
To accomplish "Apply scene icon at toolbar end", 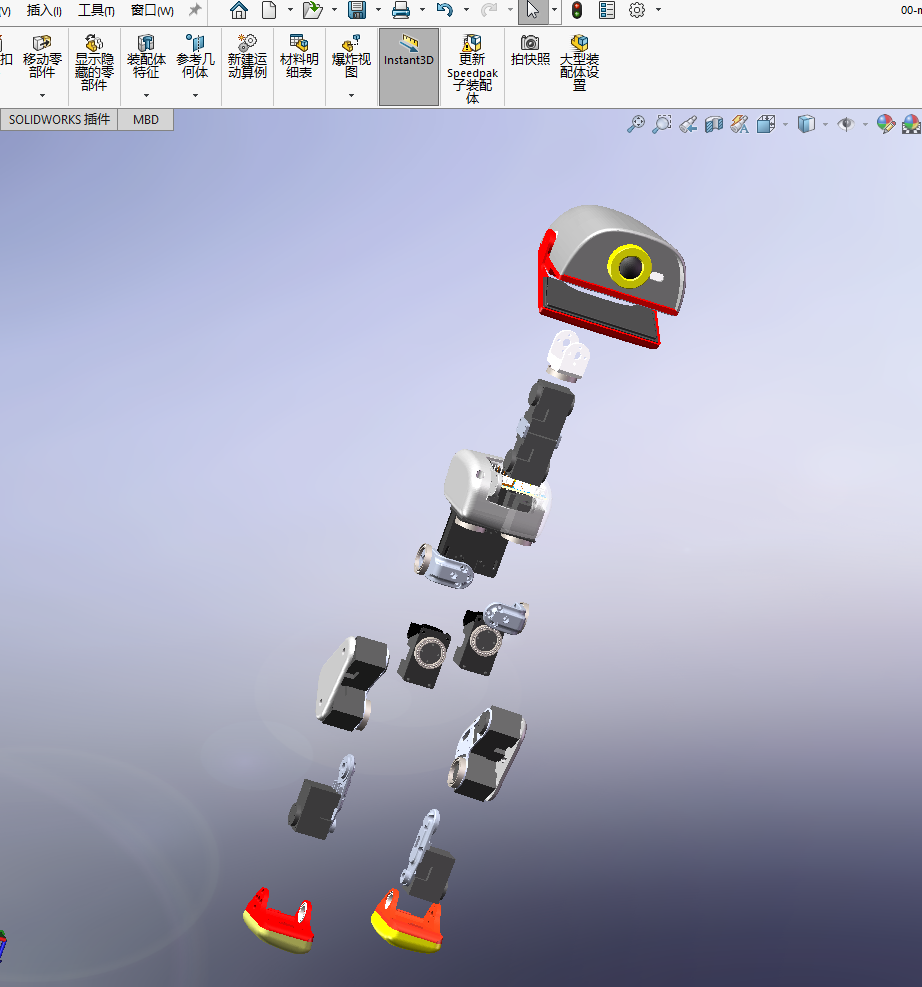I will (911, 124).
